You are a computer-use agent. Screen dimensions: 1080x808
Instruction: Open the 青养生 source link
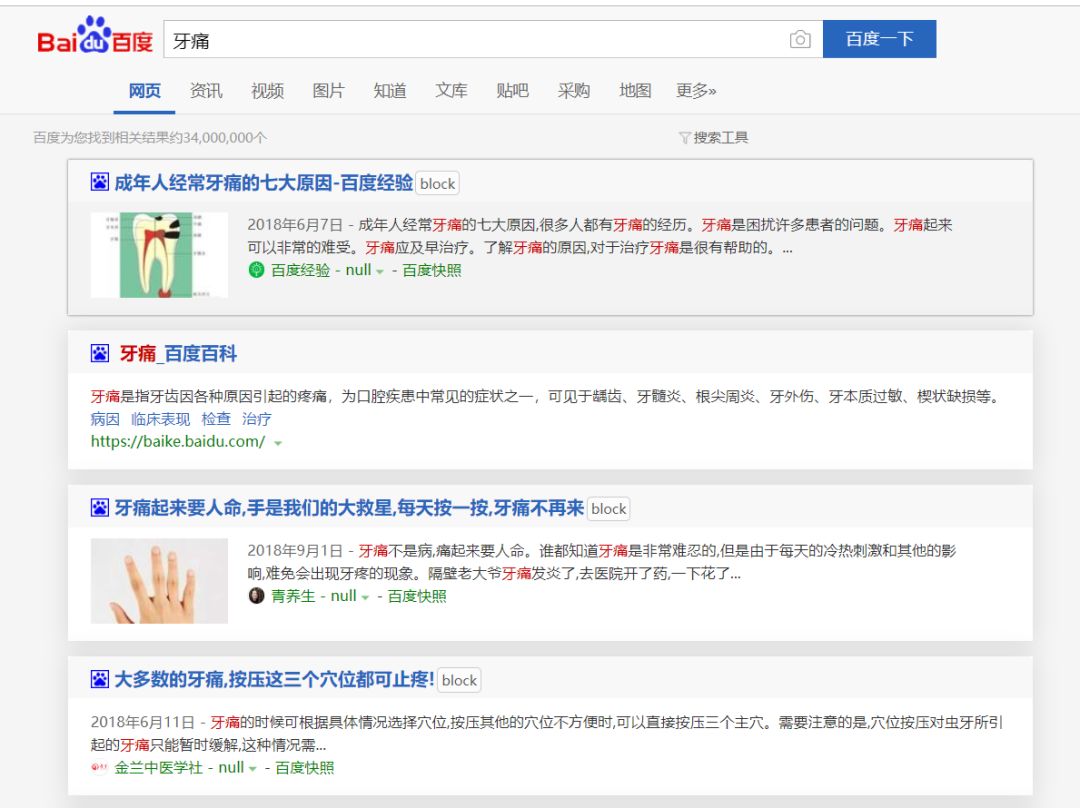coord(293,596)
